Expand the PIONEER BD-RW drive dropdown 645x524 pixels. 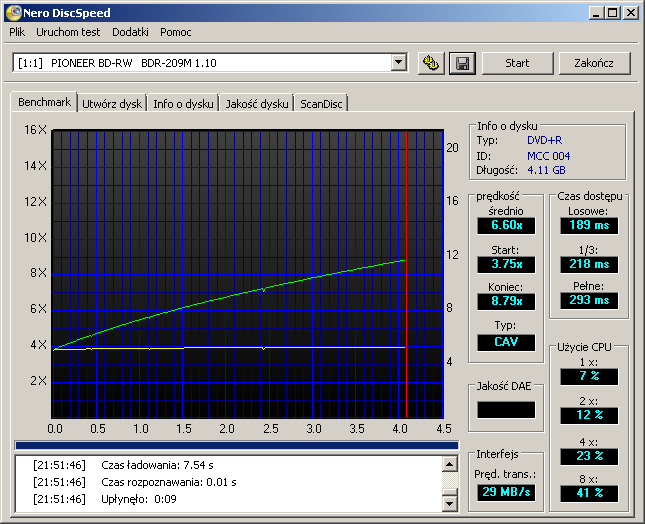click(x=398, y=63)
